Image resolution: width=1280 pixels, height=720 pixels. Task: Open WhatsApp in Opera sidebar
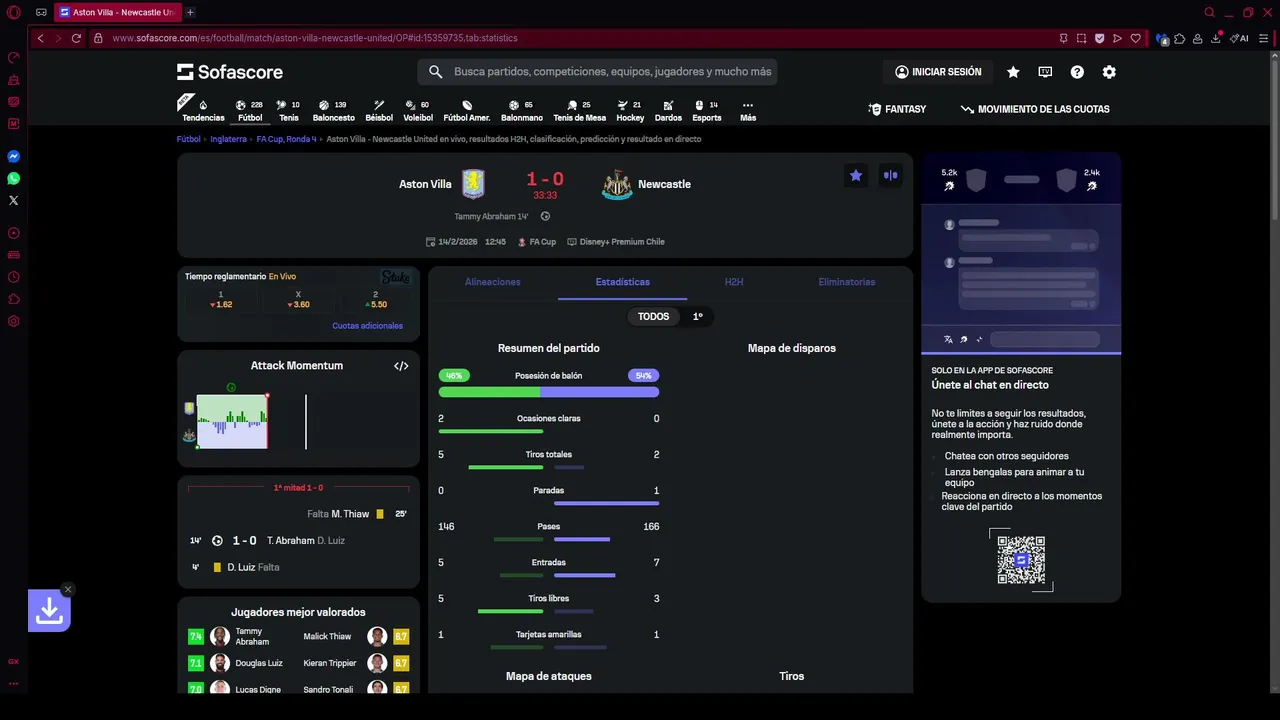pos(14,178)
